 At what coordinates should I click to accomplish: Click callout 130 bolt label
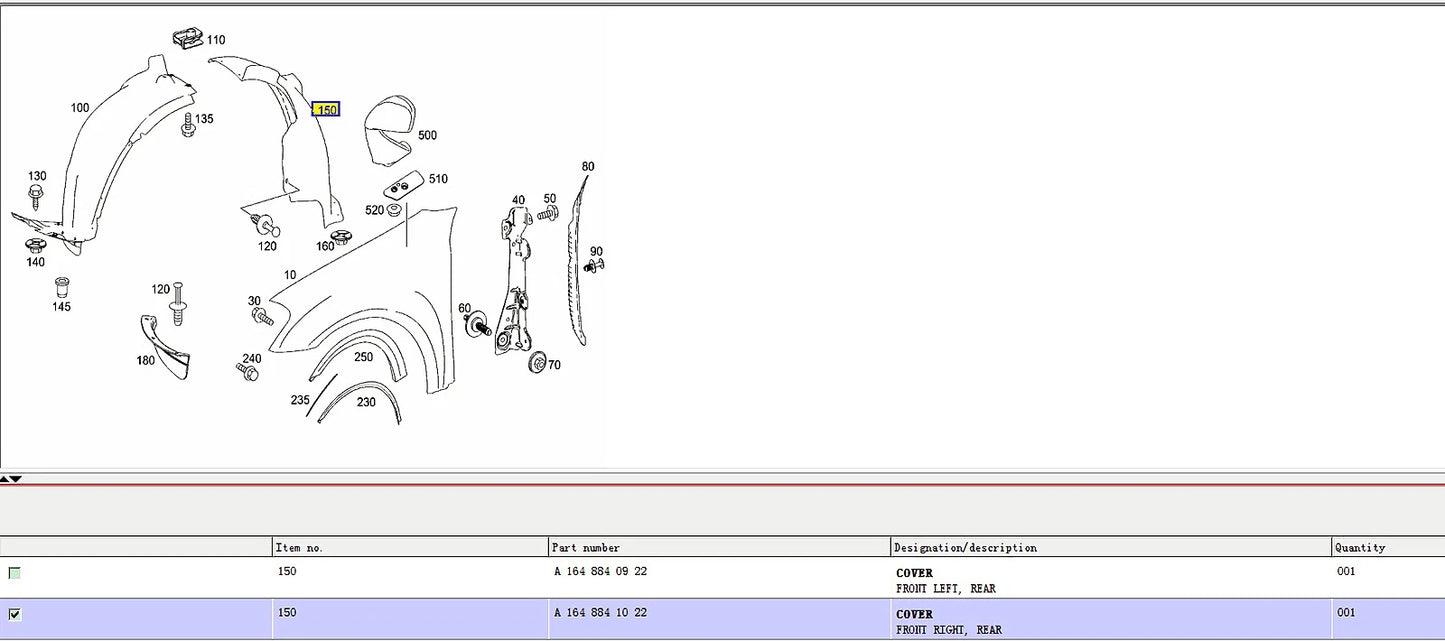36,176
